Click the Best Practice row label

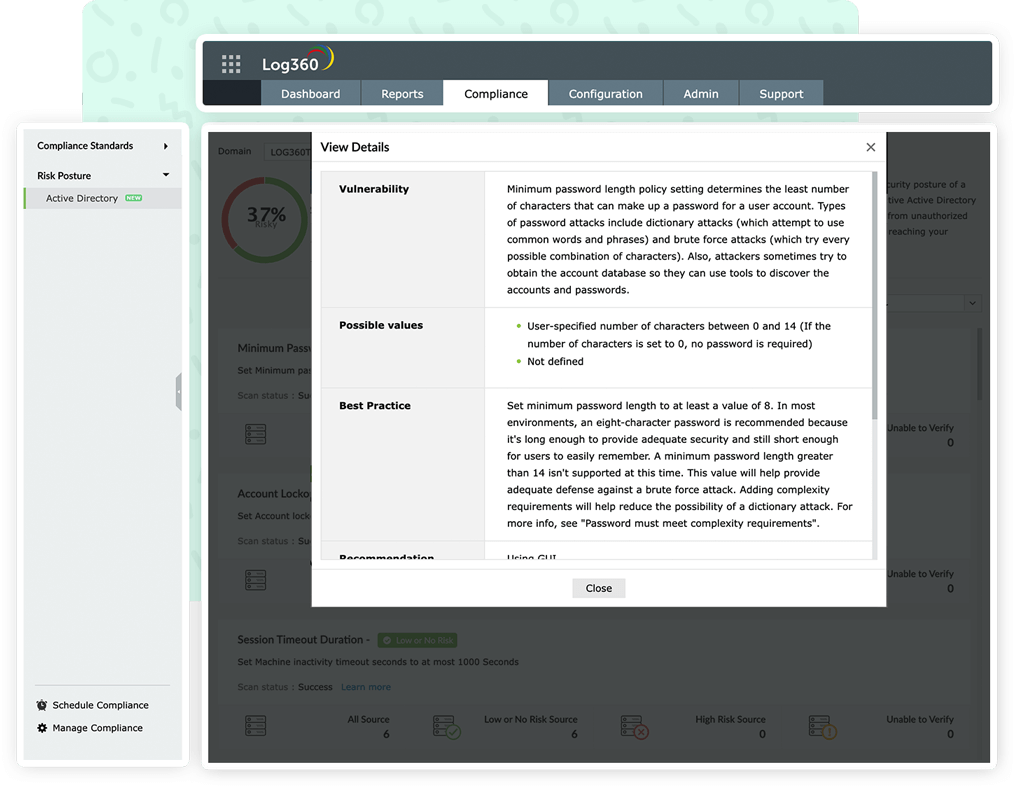pos(375,405)
